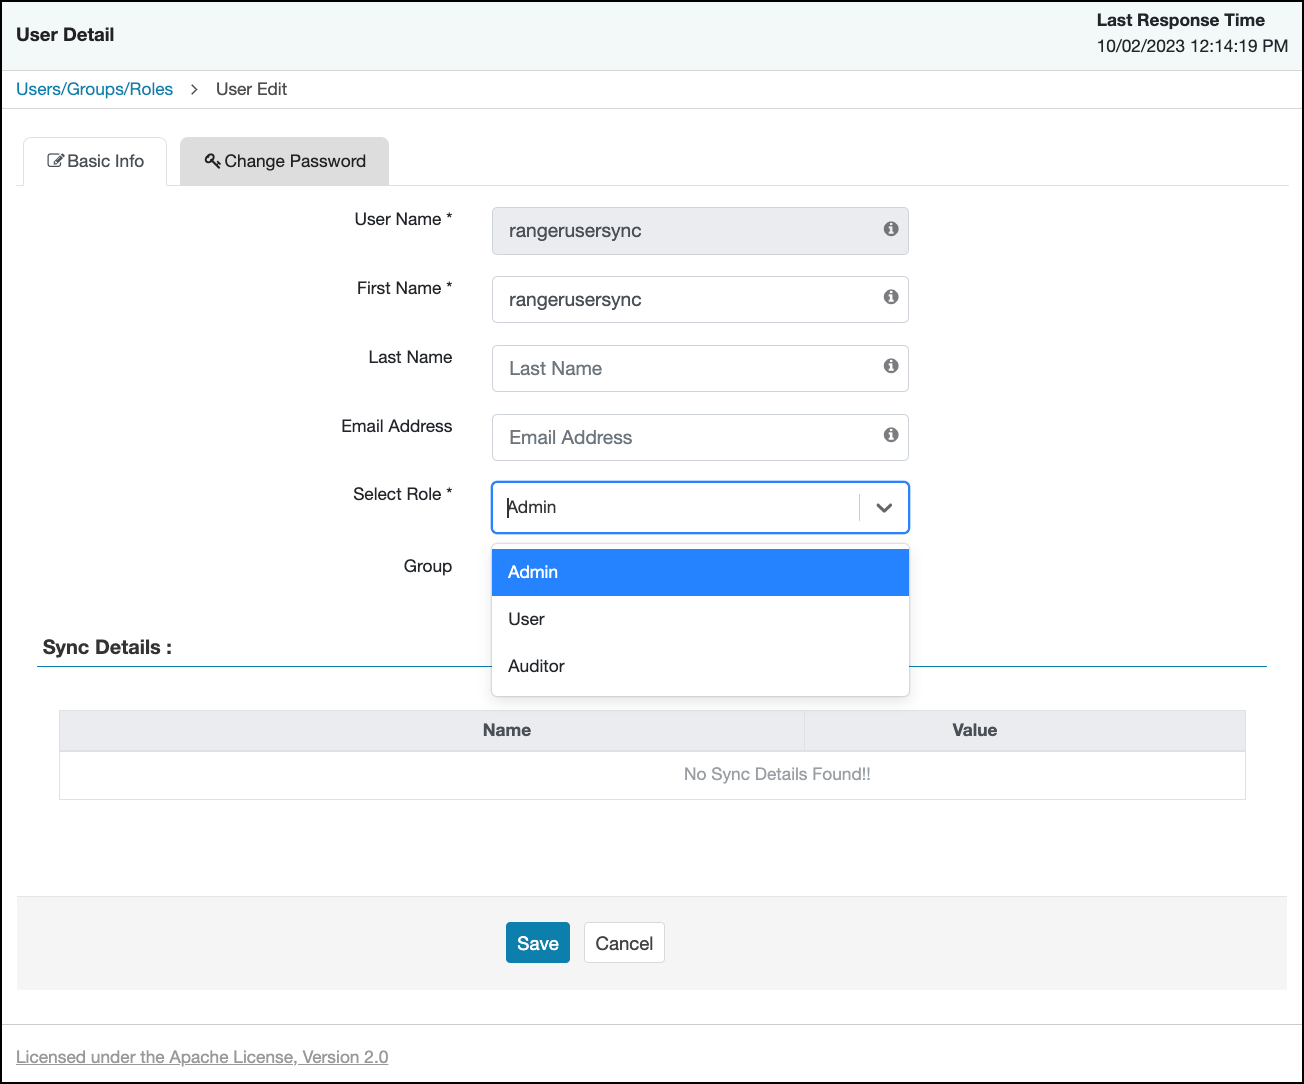Cancel the user edit
1304x1084 pixels.
click(x=624, y=943)
